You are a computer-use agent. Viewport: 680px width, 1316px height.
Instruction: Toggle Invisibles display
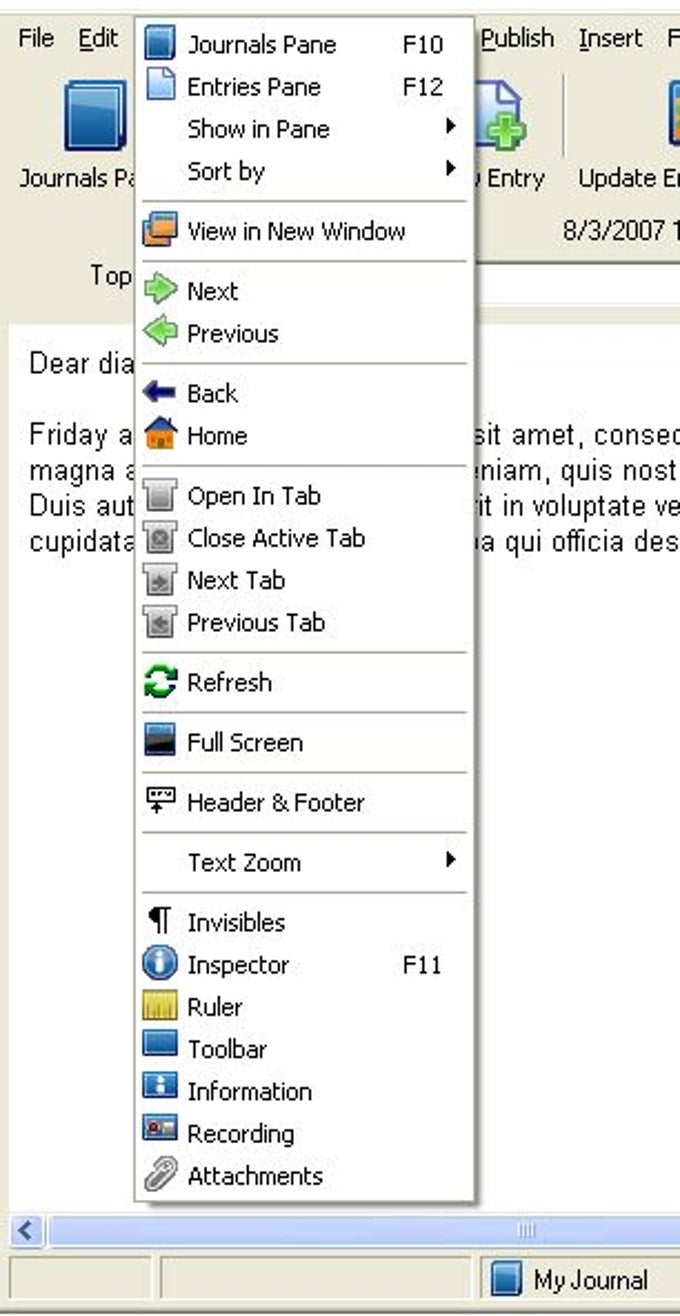[x=162, y=921]
